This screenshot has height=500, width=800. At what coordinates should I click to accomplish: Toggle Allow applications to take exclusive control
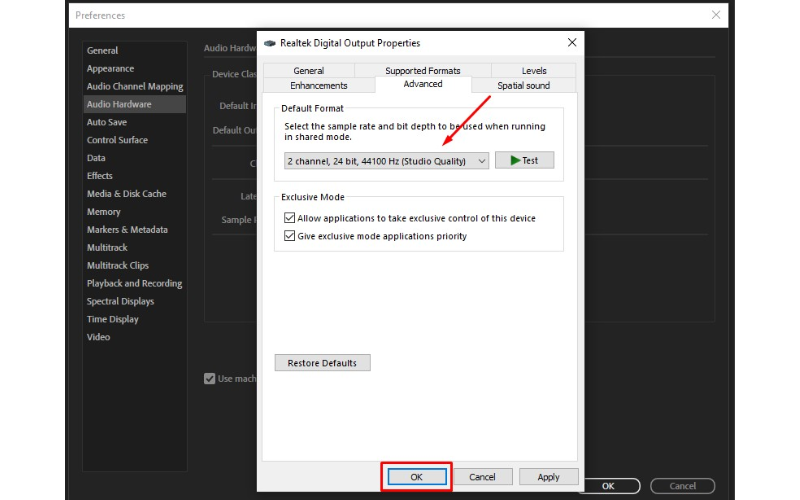click(290, 218)
